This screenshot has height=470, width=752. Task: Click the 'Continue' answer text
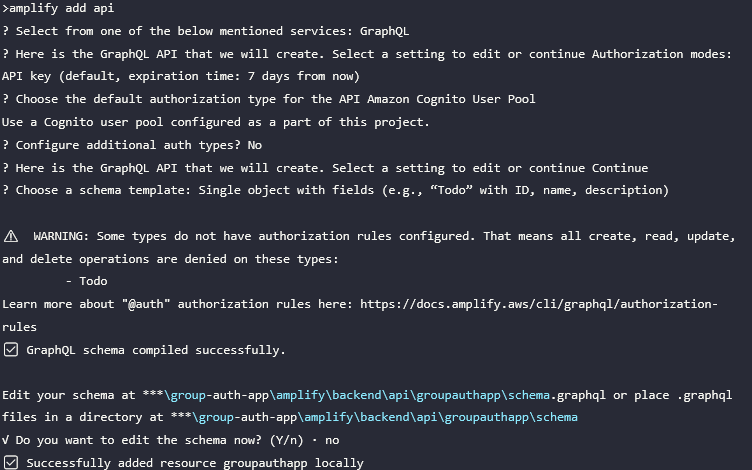click(620, 168)
